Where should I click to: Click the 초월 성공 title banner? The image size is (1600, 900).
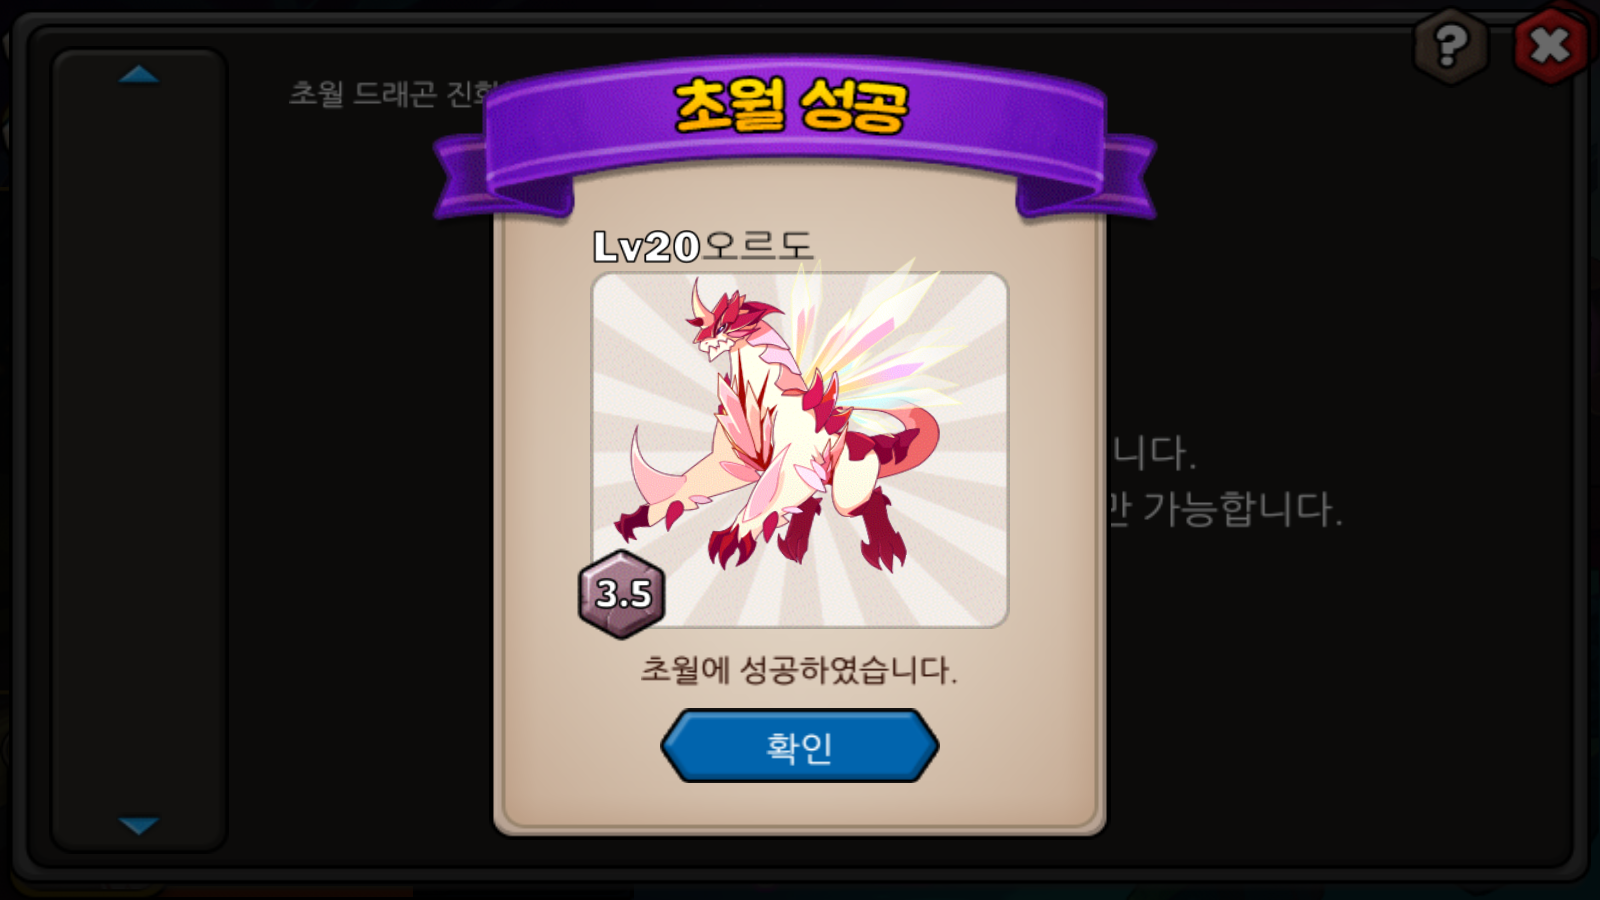[792, 105]
